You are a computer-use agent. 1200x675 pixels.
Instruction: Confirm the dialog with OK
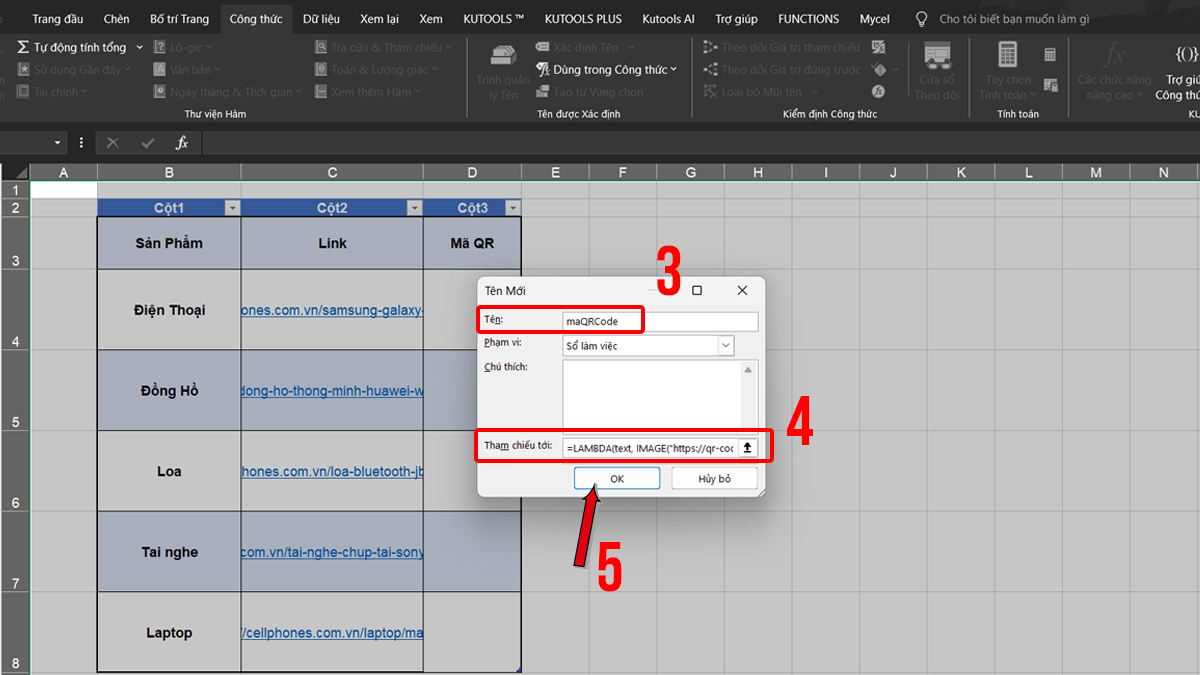[616, 478]
